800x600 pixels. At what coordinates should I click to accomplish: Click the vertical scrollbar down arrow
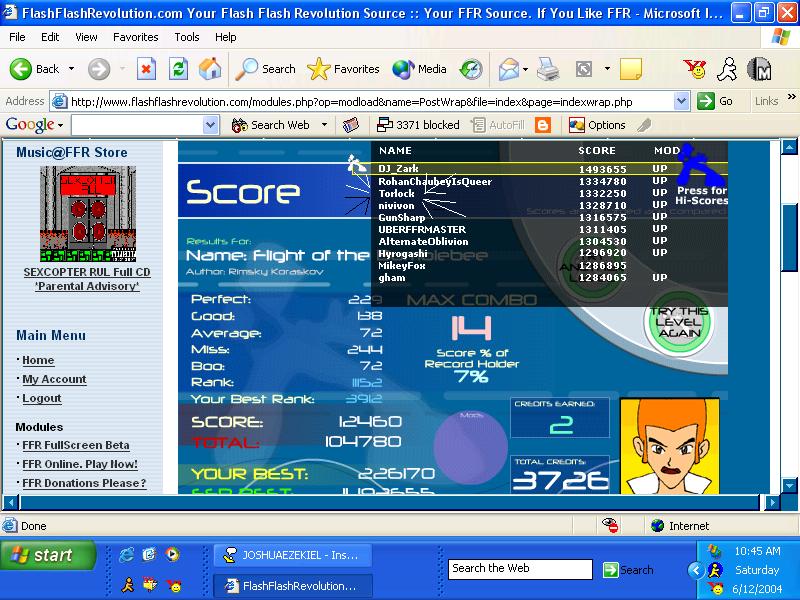click(789, 485)
